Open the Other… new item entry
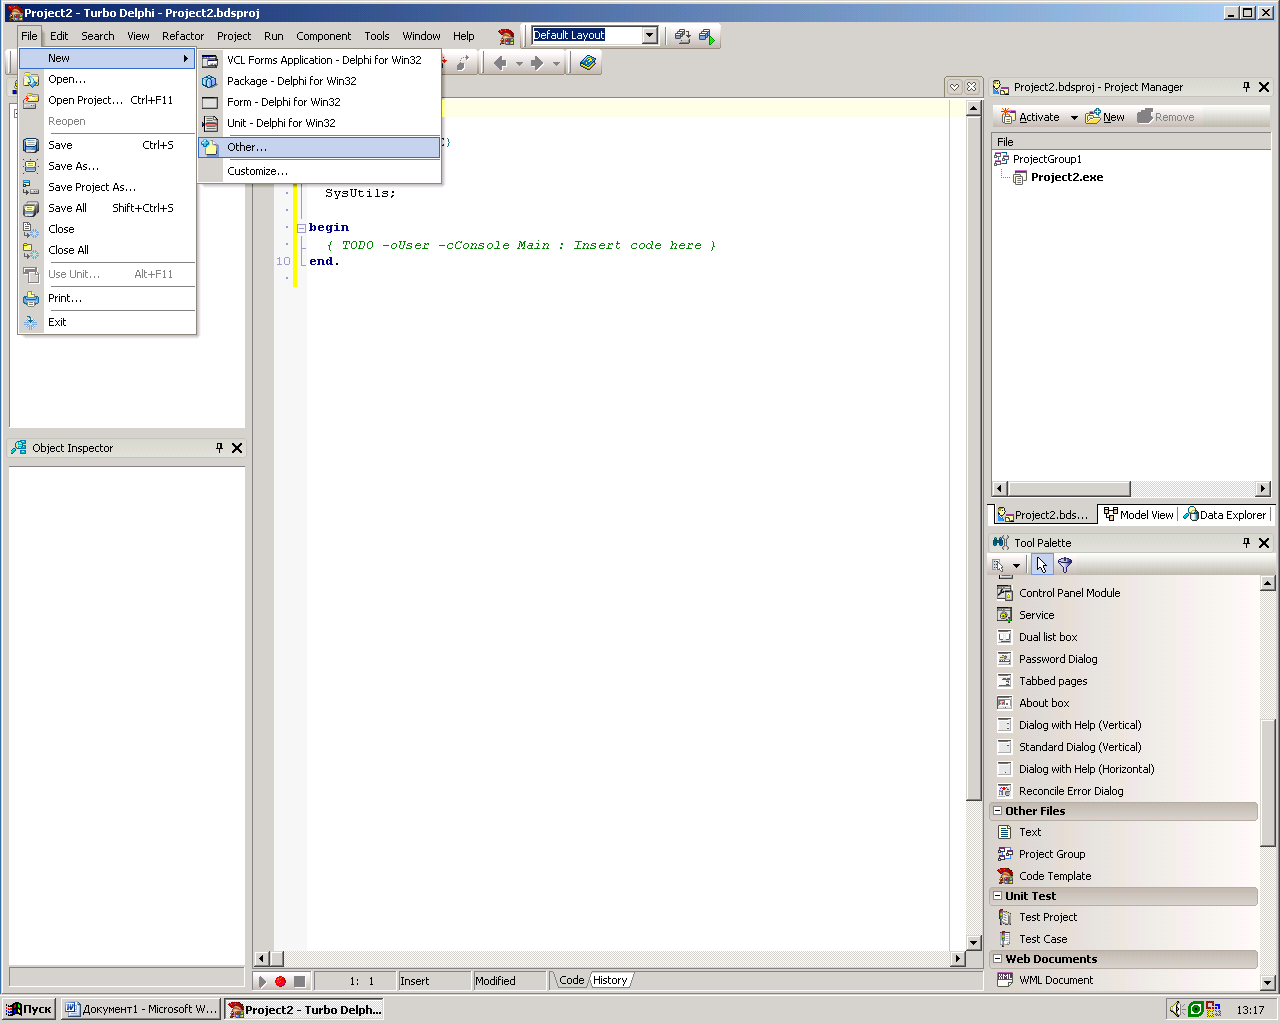The image size is (1280, 1024). pos(319,147)
